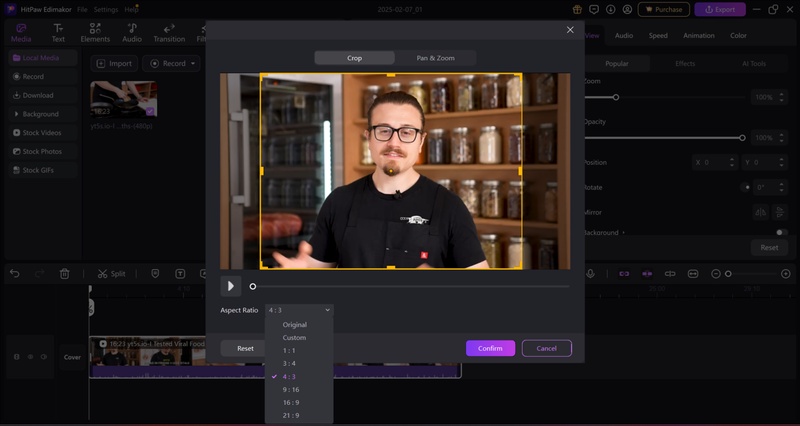Zoom in the timeline with plus icon
This screenshot has width=800, height=426.
pyautogui.click(x=786, y=274)
